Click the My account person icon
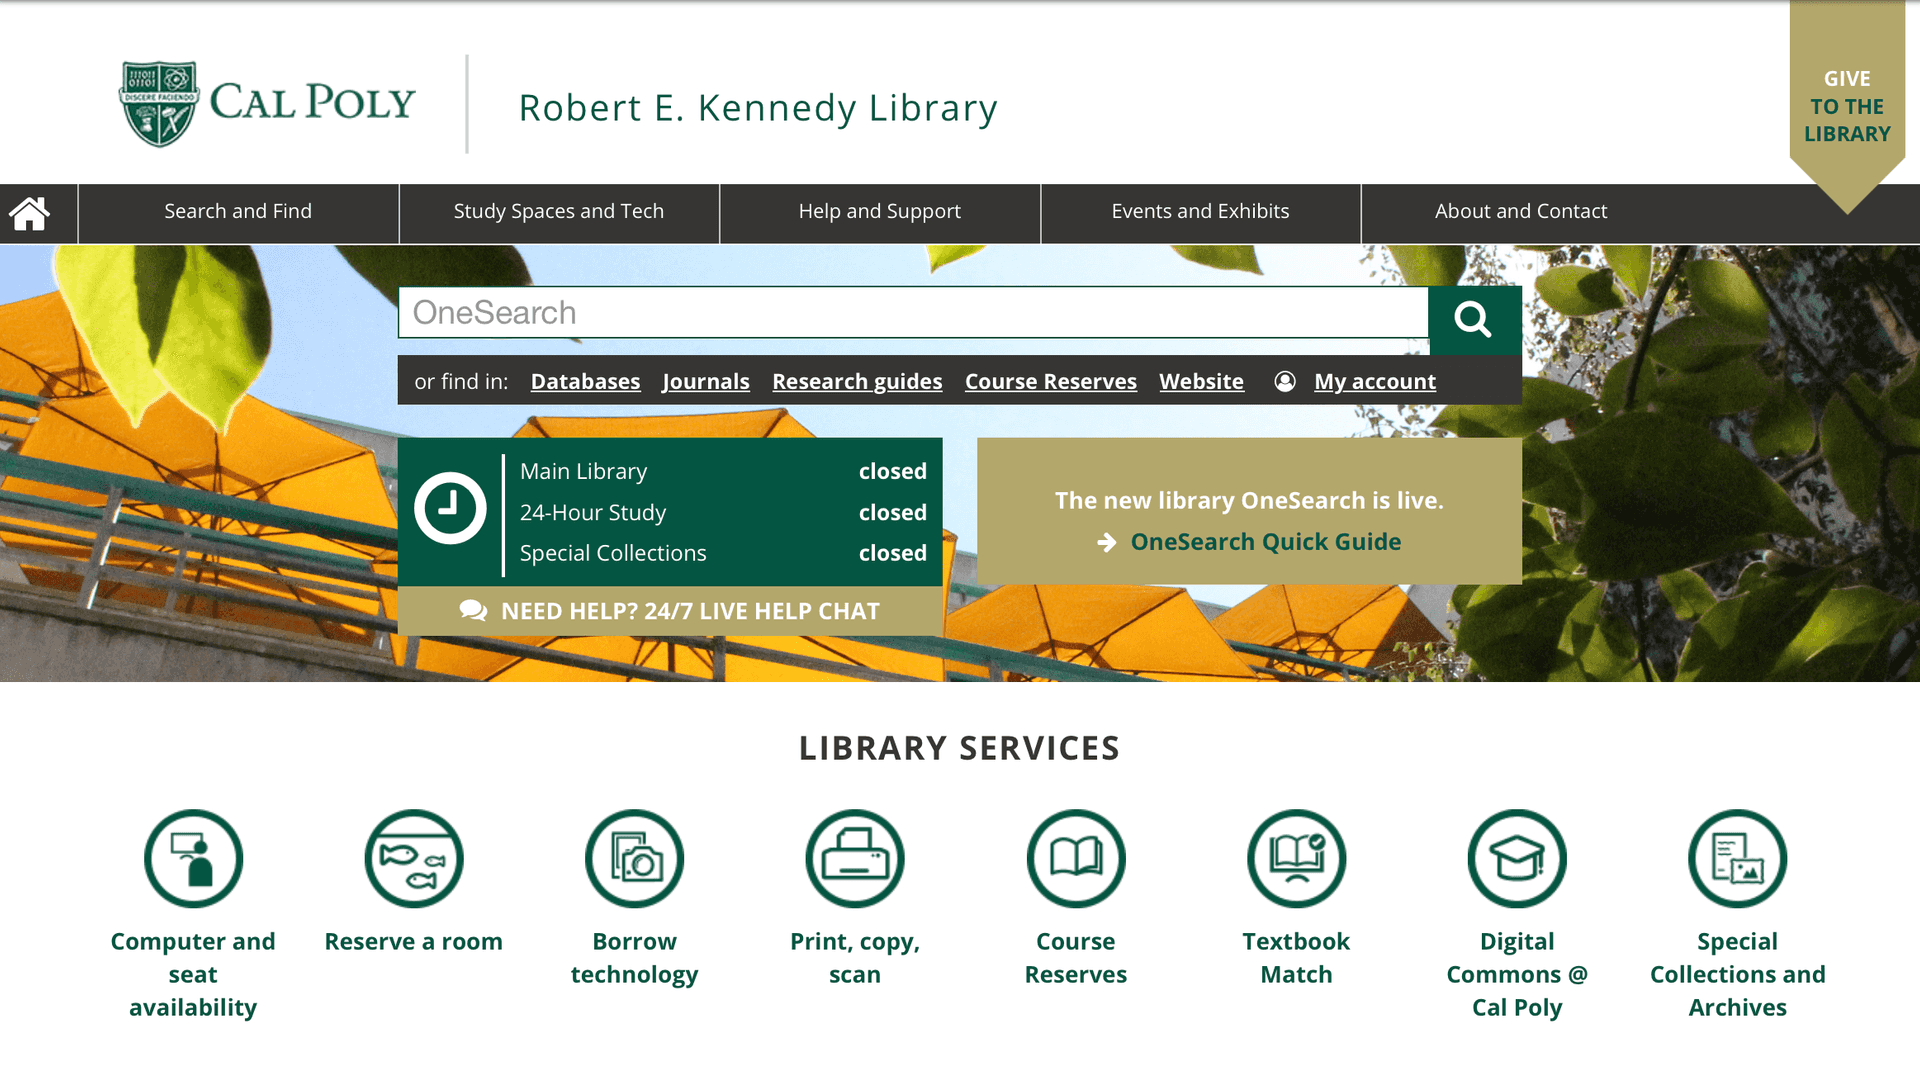This screenshot has height=1085, width=1920. point(1285,381)
